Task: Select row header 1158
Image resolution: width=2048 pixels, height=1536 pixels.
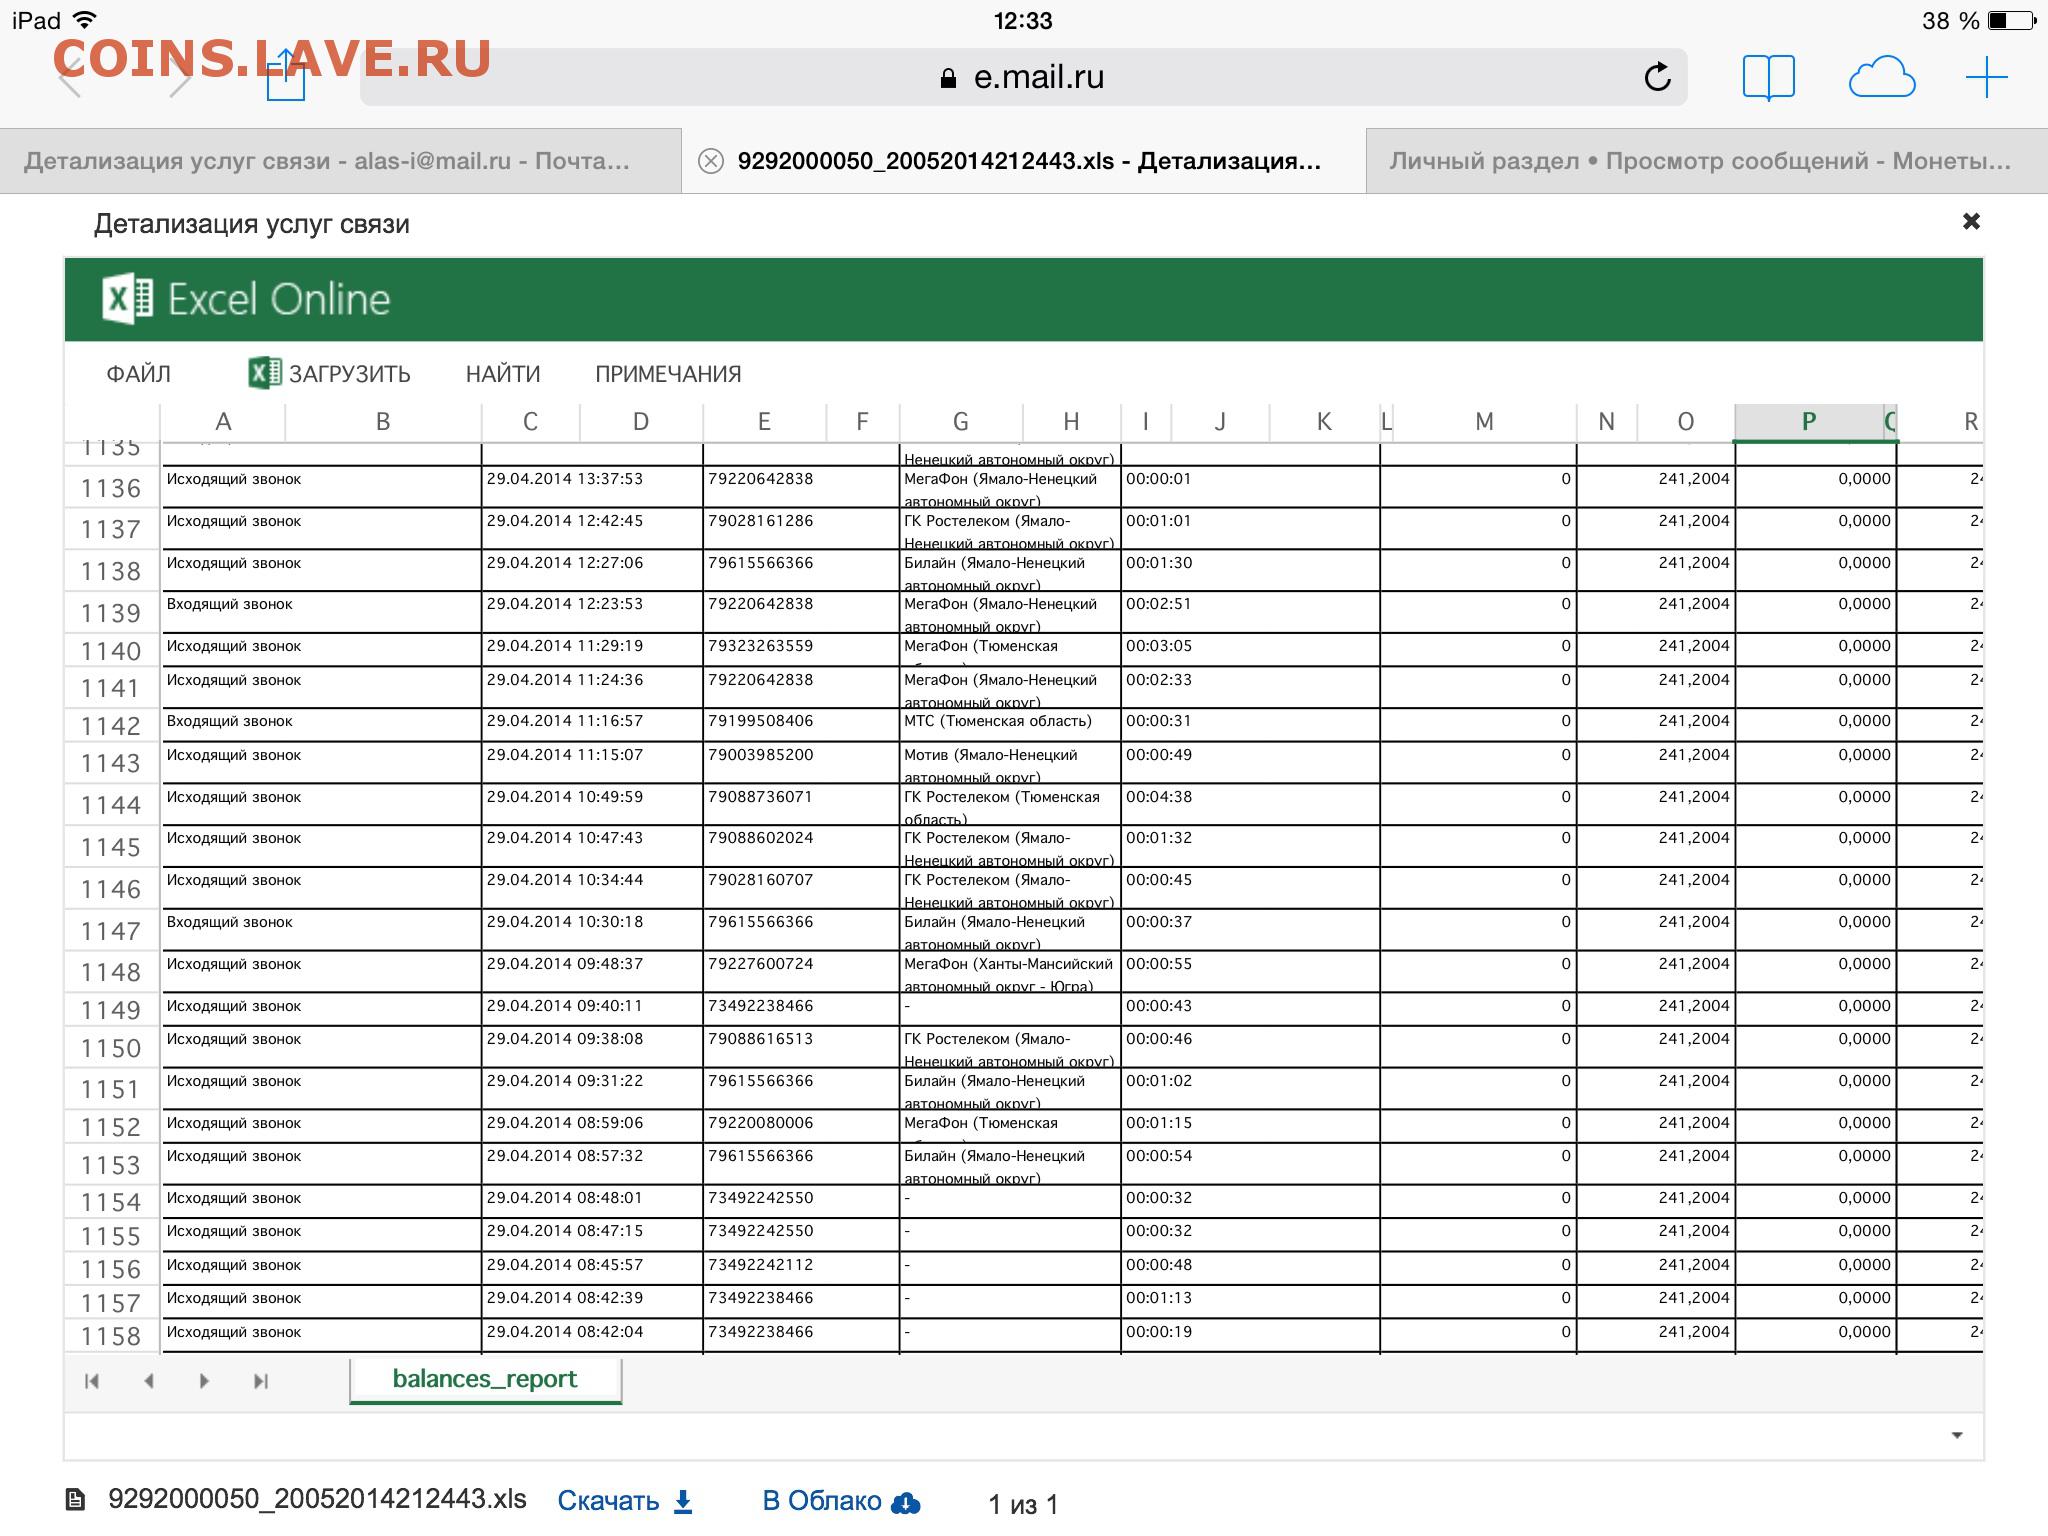Action: (x=111, y=1336)
